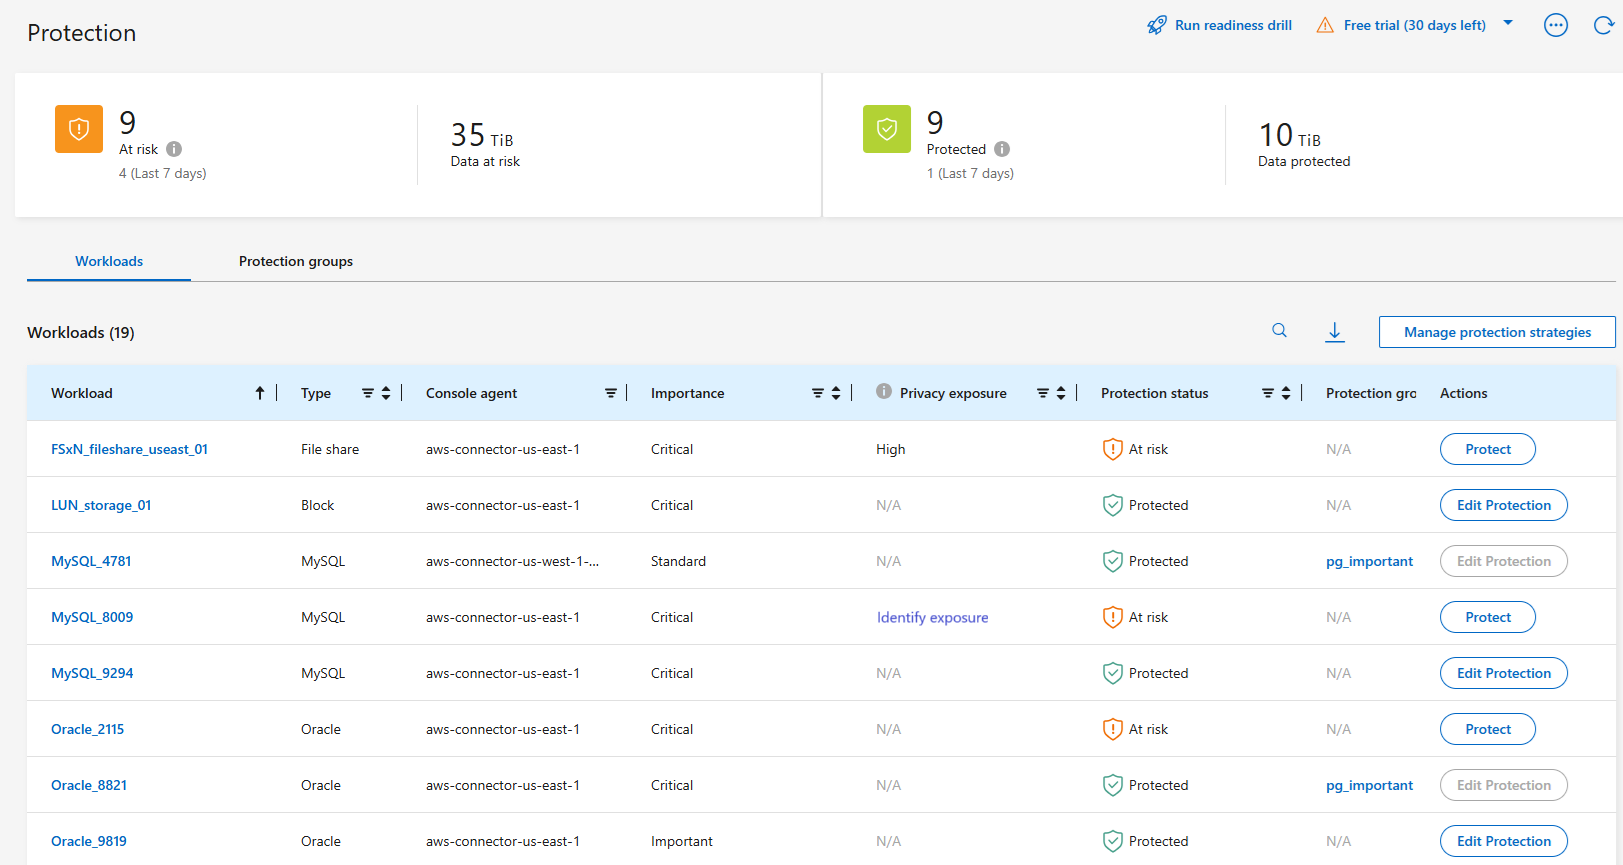Open the pg_important group for MySQL_4781
The width and height of the screenshot is (1623, 865).
(1369, 561)
